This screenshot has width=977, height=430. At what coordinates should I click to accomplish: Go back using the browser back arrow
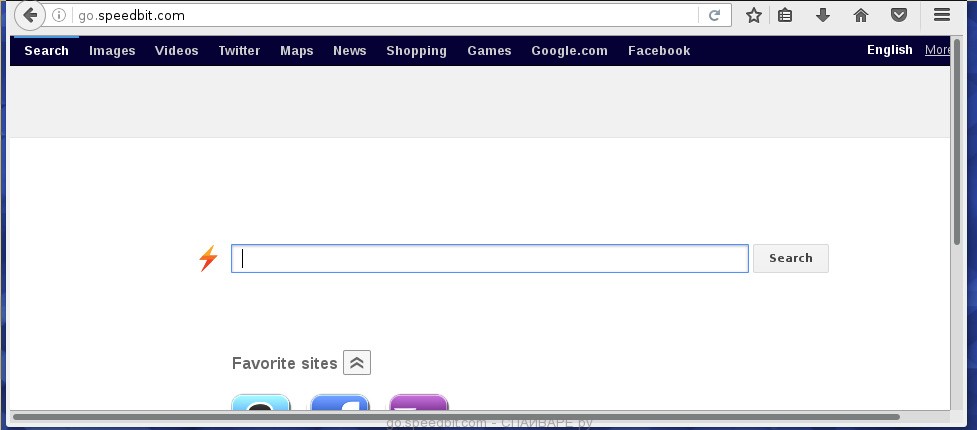(x=30, y=15)
